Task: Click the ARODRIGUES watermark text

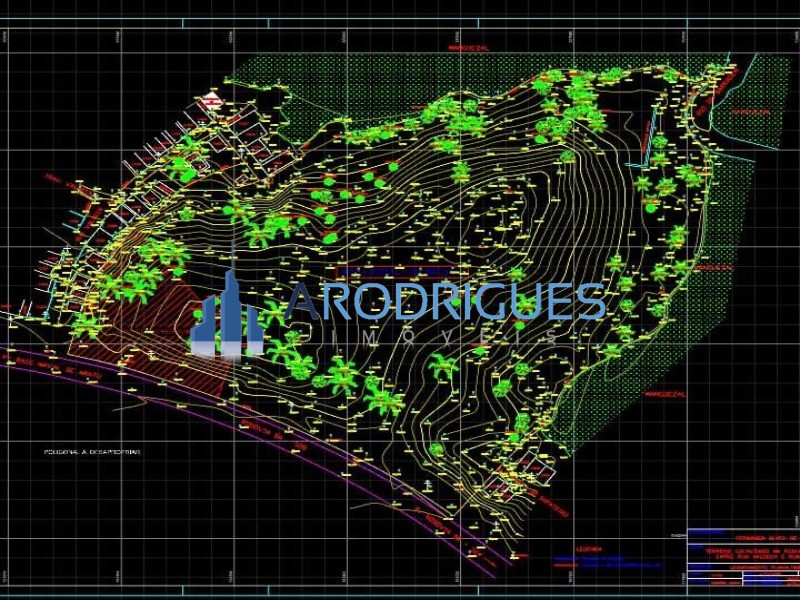Action: 446,301
